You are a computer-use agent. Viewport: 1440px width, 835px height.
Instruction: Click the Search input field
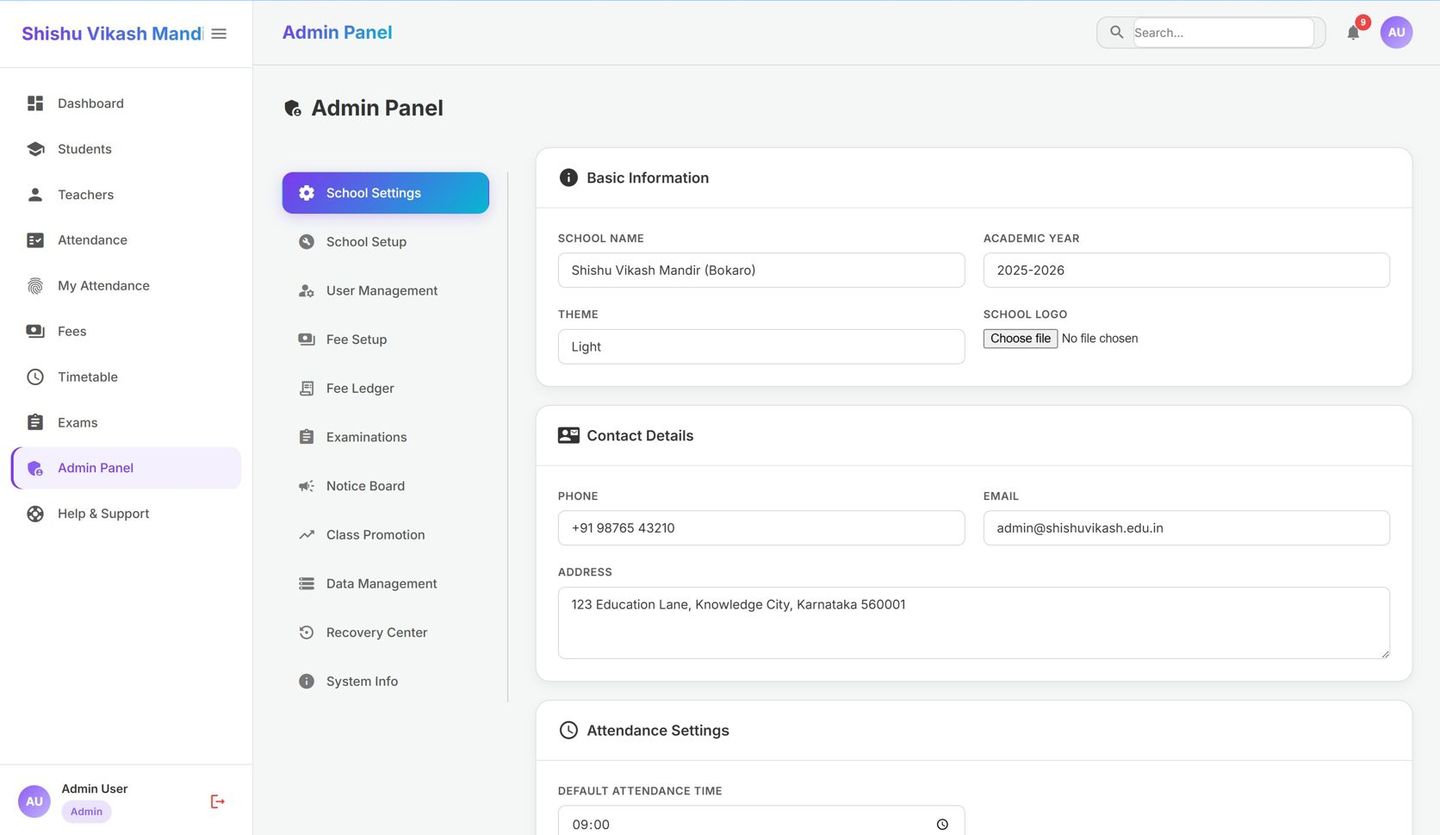click(x=1223, y=32)
